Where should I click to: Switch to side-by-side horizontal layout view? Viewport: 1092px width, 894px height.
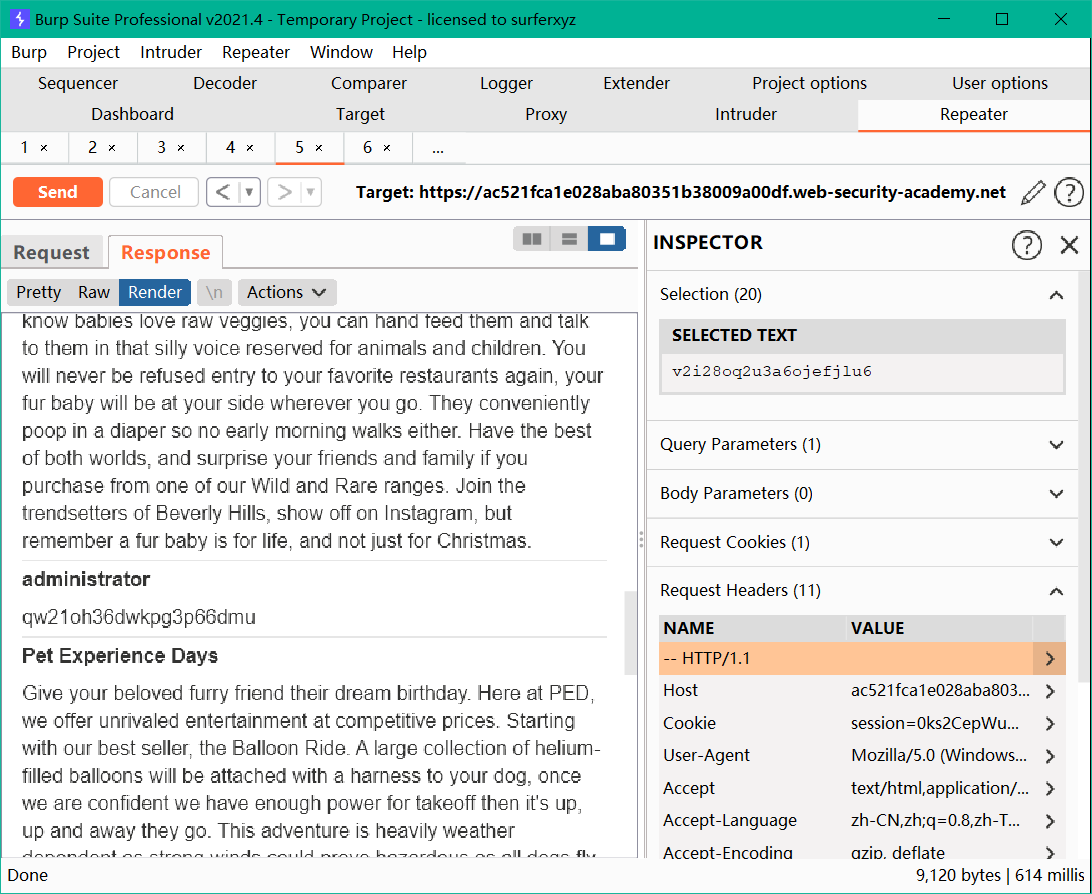[532, 239]
